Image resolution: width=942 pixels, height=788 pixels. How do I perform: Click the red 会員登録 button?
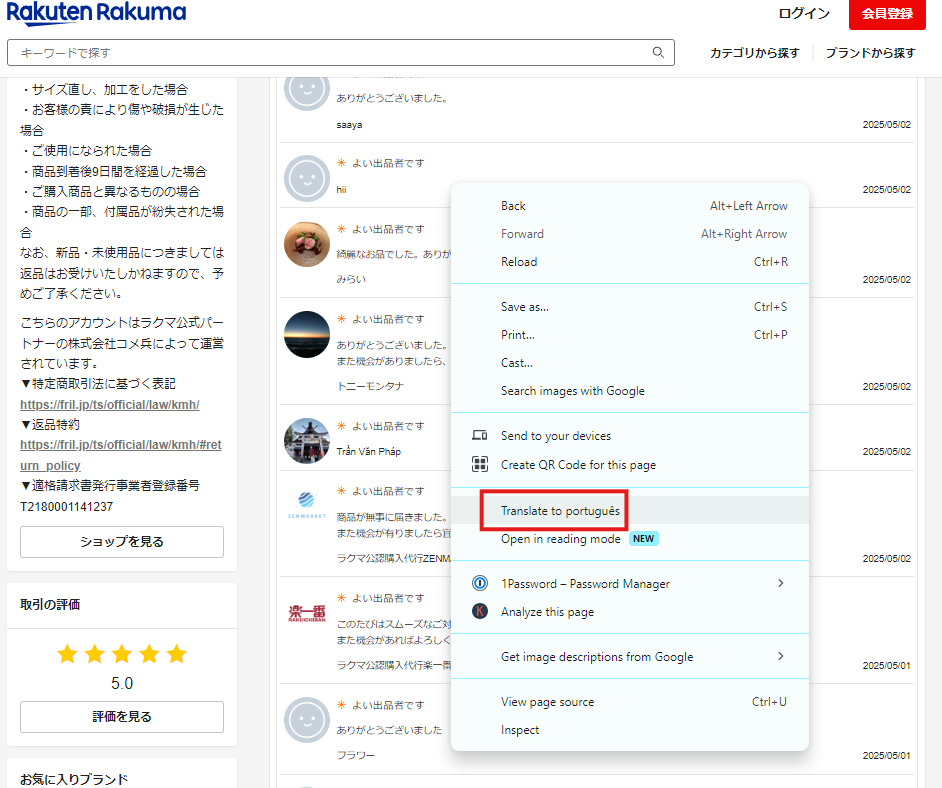pos(887,14)
